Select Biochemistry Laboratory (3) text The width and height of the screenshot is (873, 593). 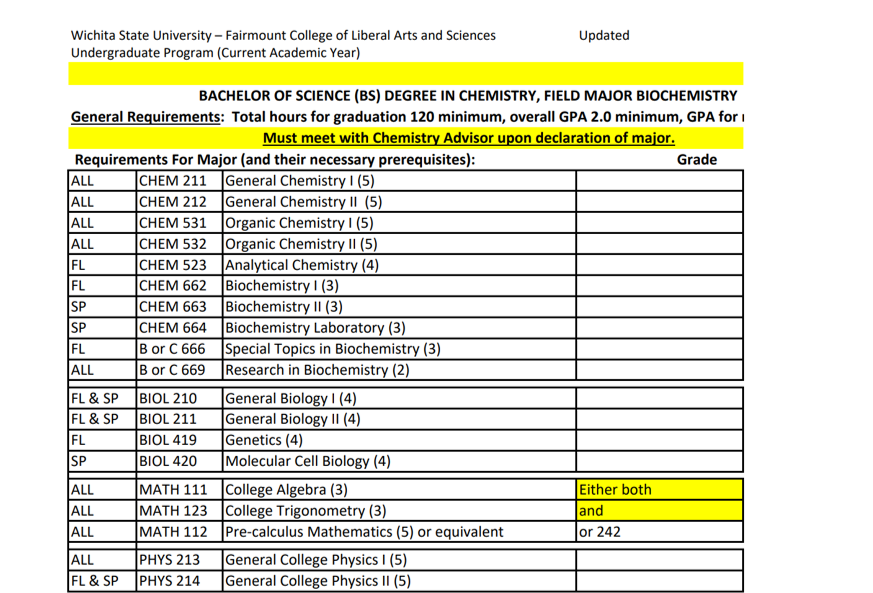coord(315,329)
